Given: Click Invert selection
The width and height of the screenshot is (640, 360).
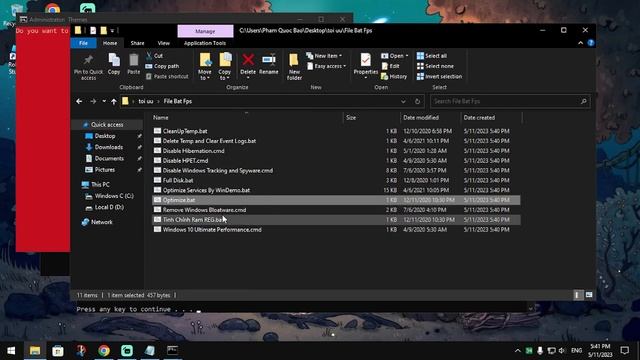Looking at the screenshot, I should [x=439, y=76].
